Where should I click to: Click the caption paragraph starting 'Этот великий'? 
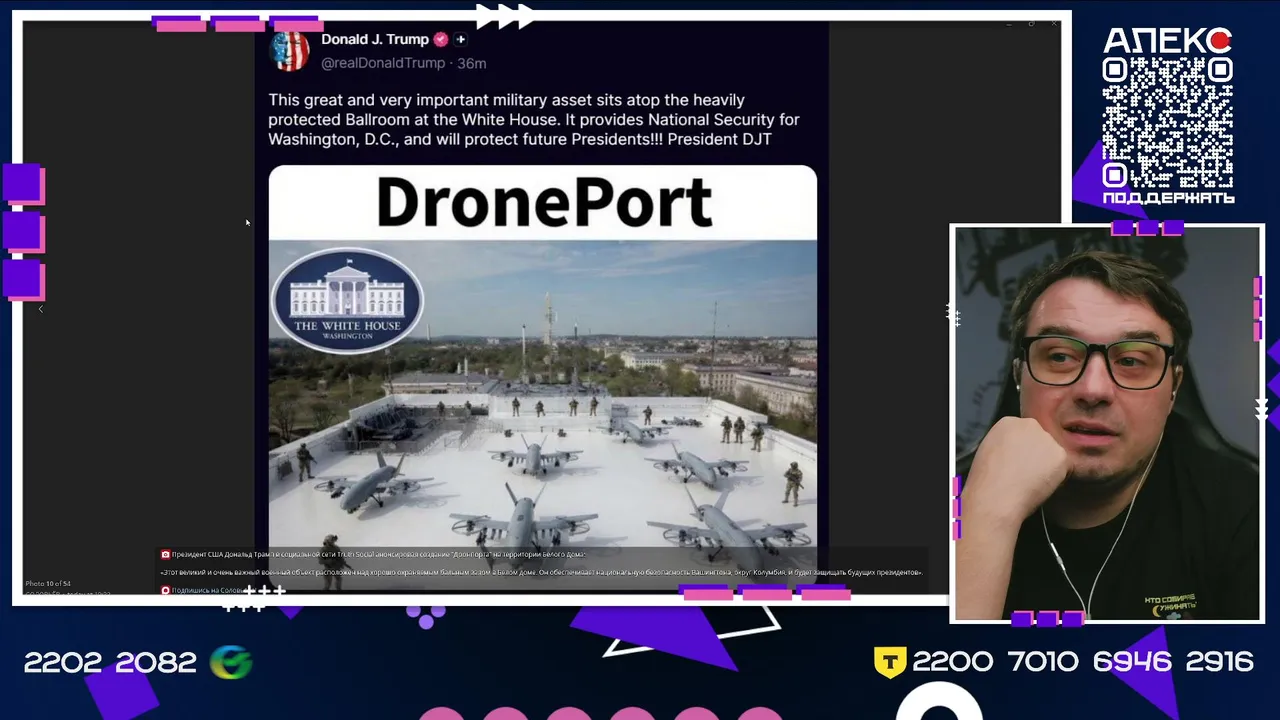tap(541, 572)
